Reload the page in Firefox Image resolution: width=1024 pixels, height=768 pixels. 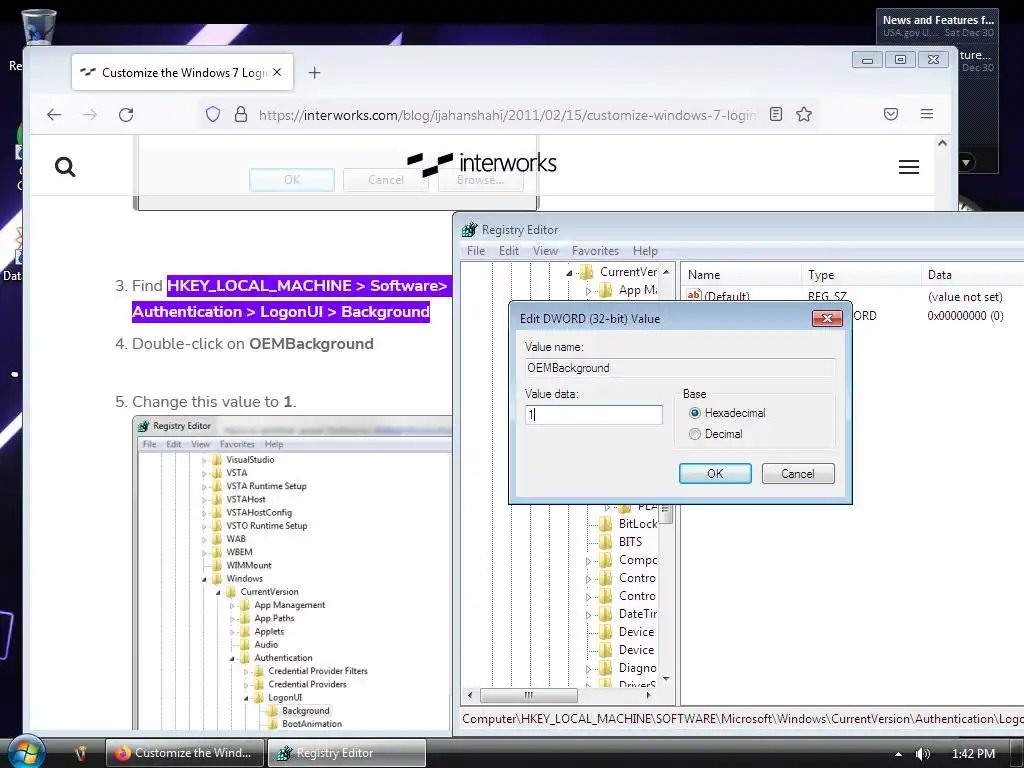[126, 115]
